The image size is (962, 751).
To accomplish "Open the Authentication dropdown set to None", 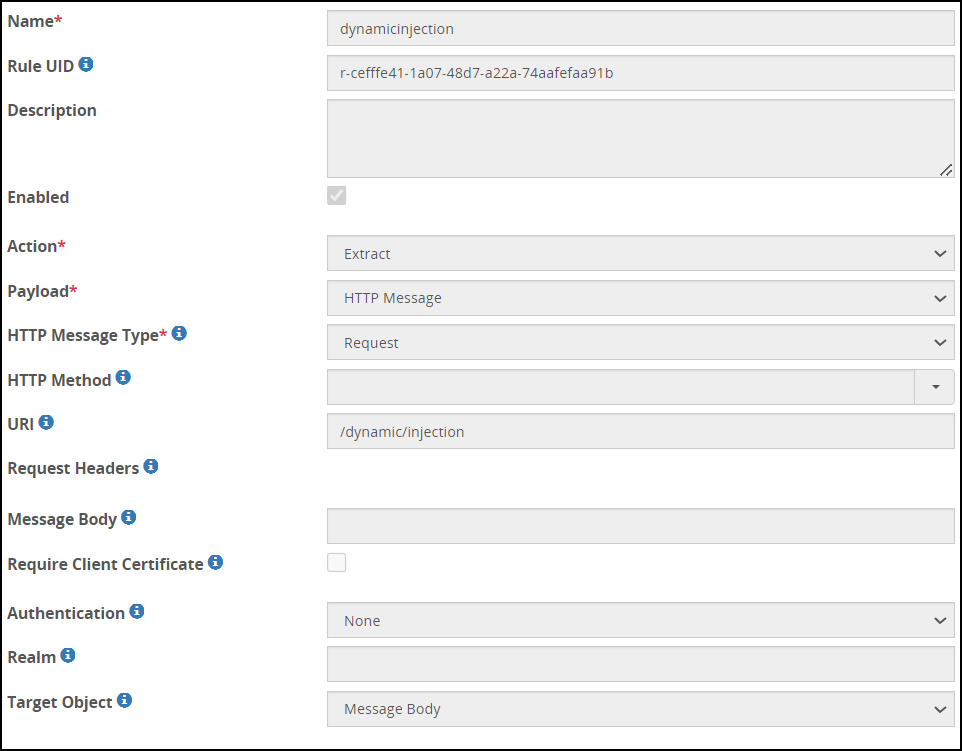I will coord(640,621).
